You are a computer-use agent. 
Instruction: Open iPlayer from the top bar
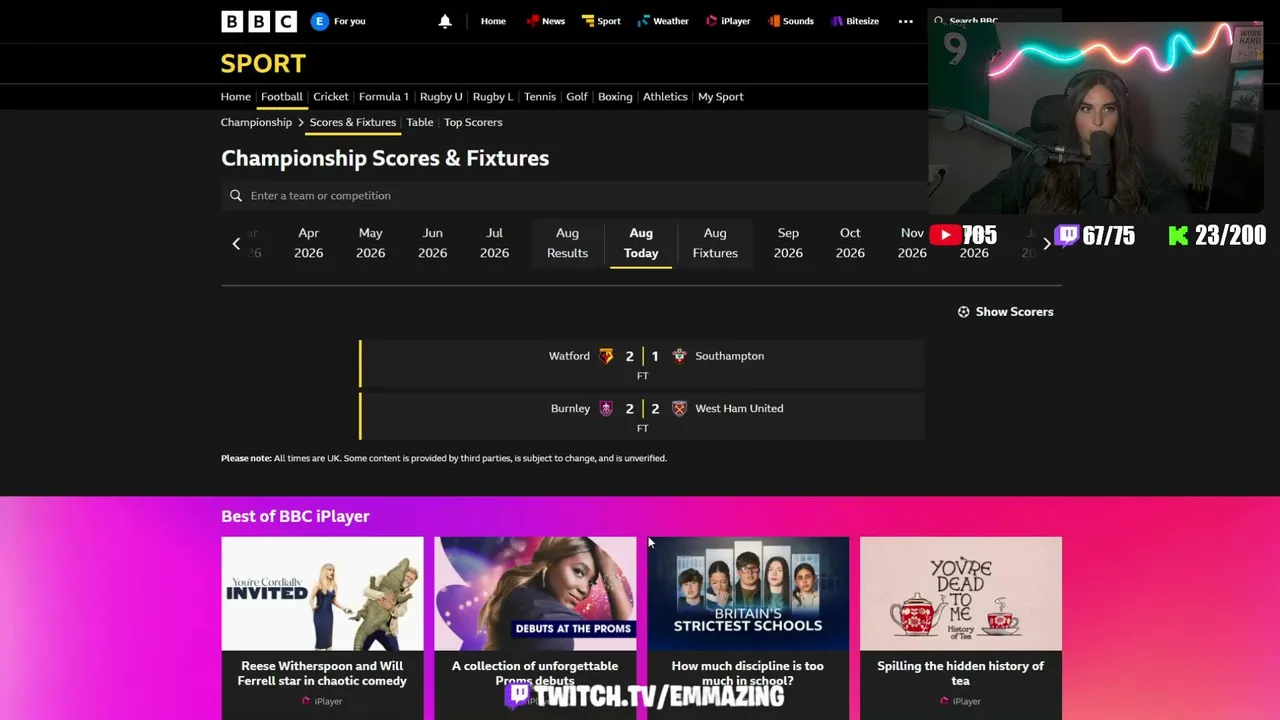pos(728,21)
